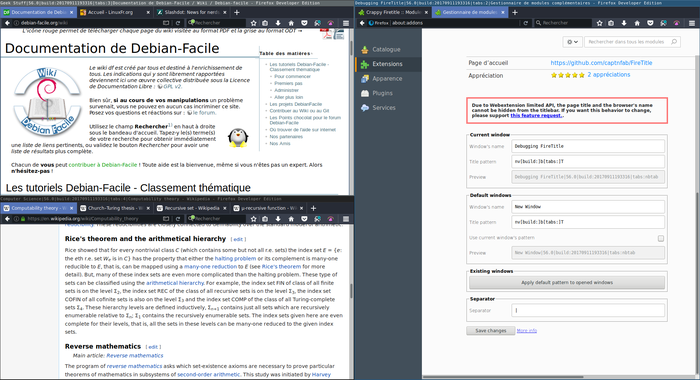Image resolution: width=700 pixels, height=380 pixels.
Task: Save Debian-Facile page to Pocket
Action: [304, 23]
